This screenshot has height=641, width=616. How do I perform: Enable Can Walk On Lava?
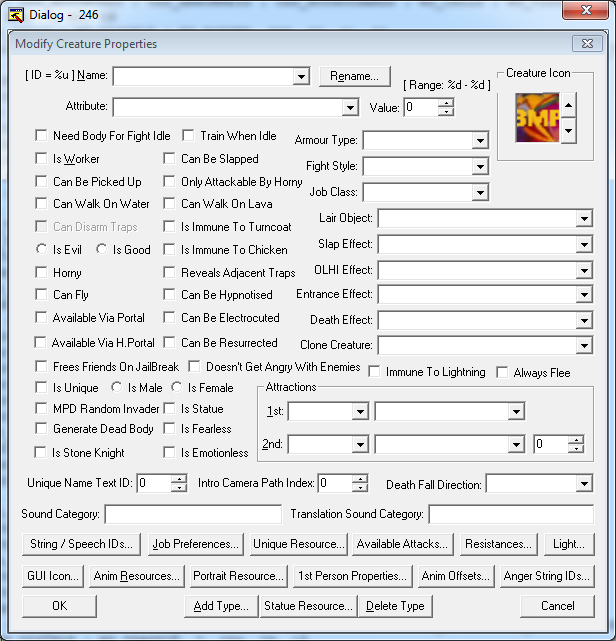coord(169,203)
